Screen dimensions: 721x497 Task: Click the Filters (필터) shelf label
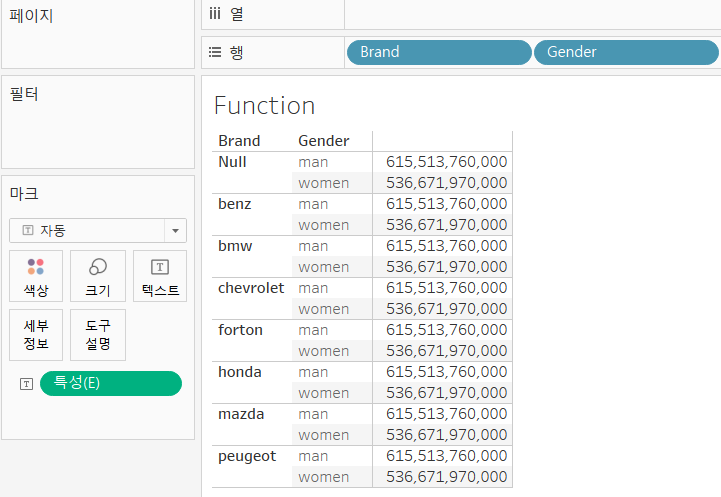[24, 94]
